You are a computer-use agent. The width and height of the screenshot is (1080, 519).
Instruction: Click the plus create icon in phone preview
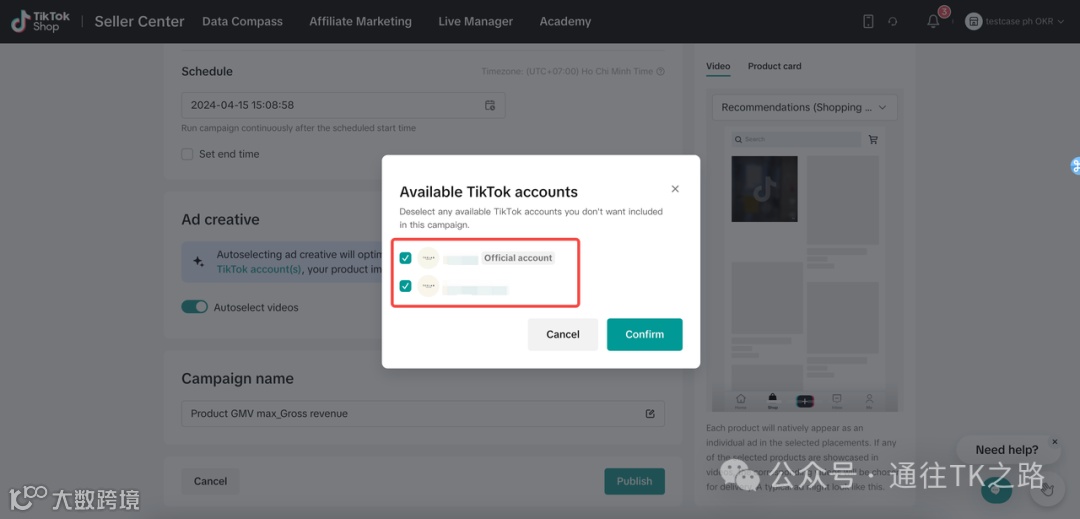click(804, 401)
